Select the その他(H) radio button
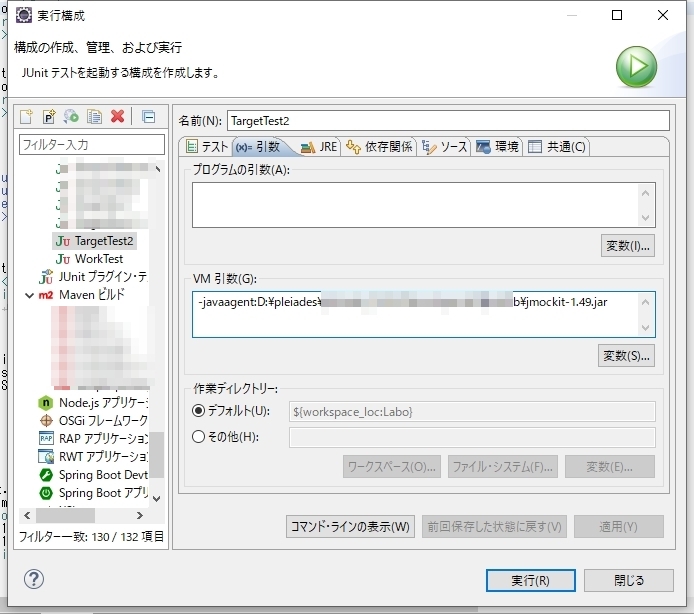Viewport: 694px width, 614px height. (198, 437)
